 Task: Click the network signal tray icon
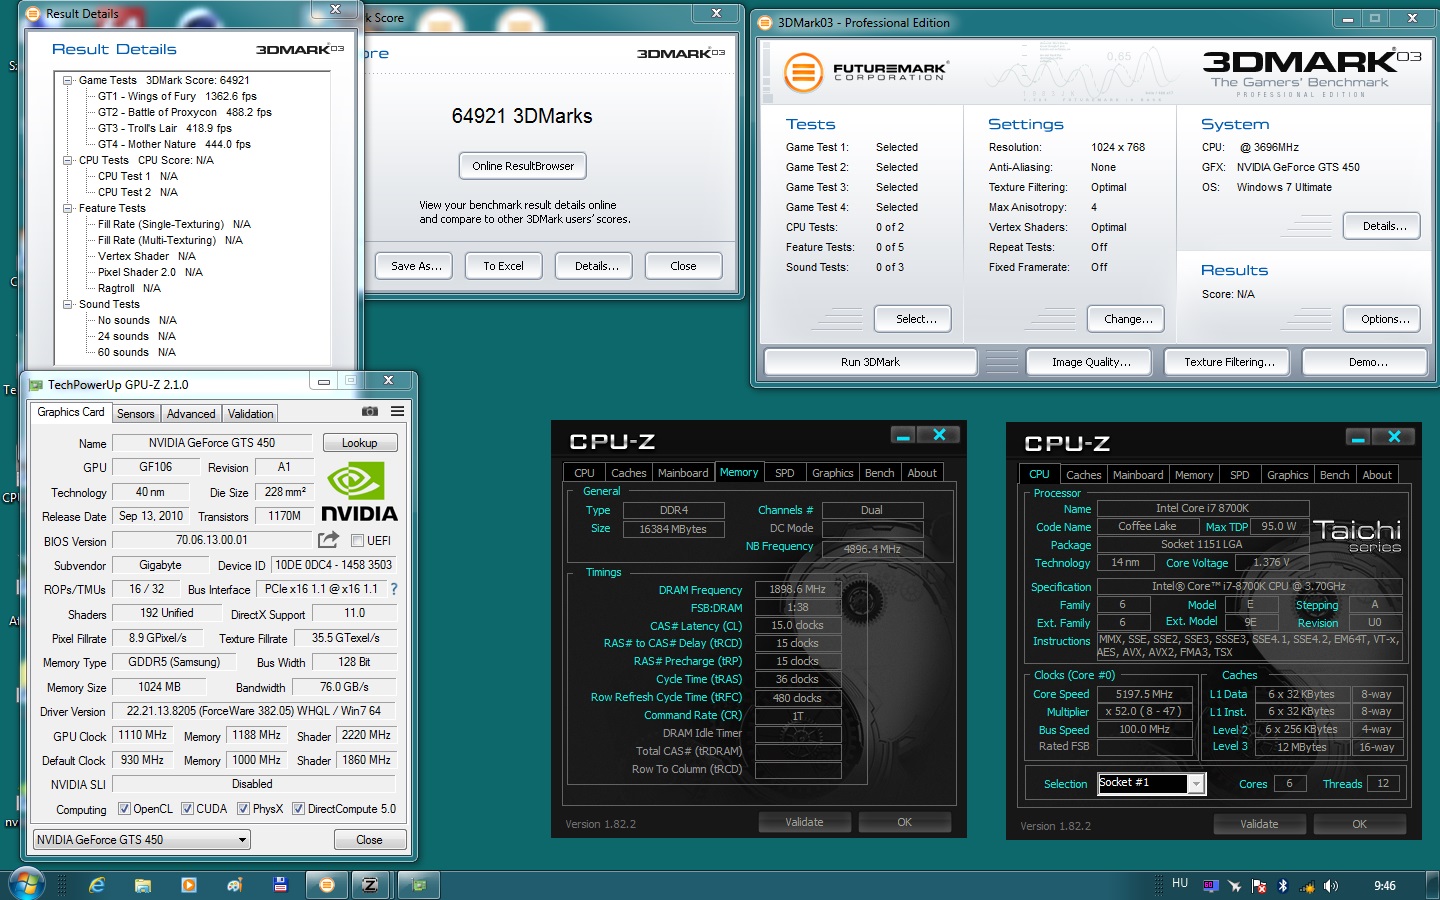(x=1307, y=886)
